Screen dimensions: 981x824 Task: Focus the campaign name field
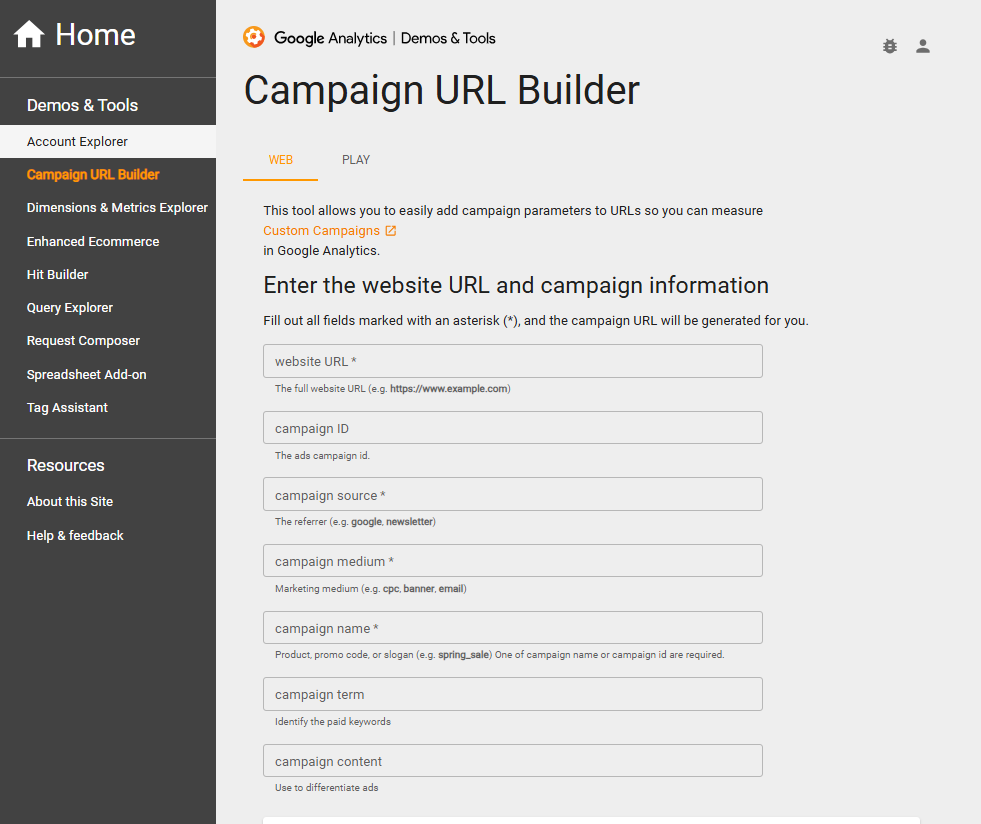512,628
